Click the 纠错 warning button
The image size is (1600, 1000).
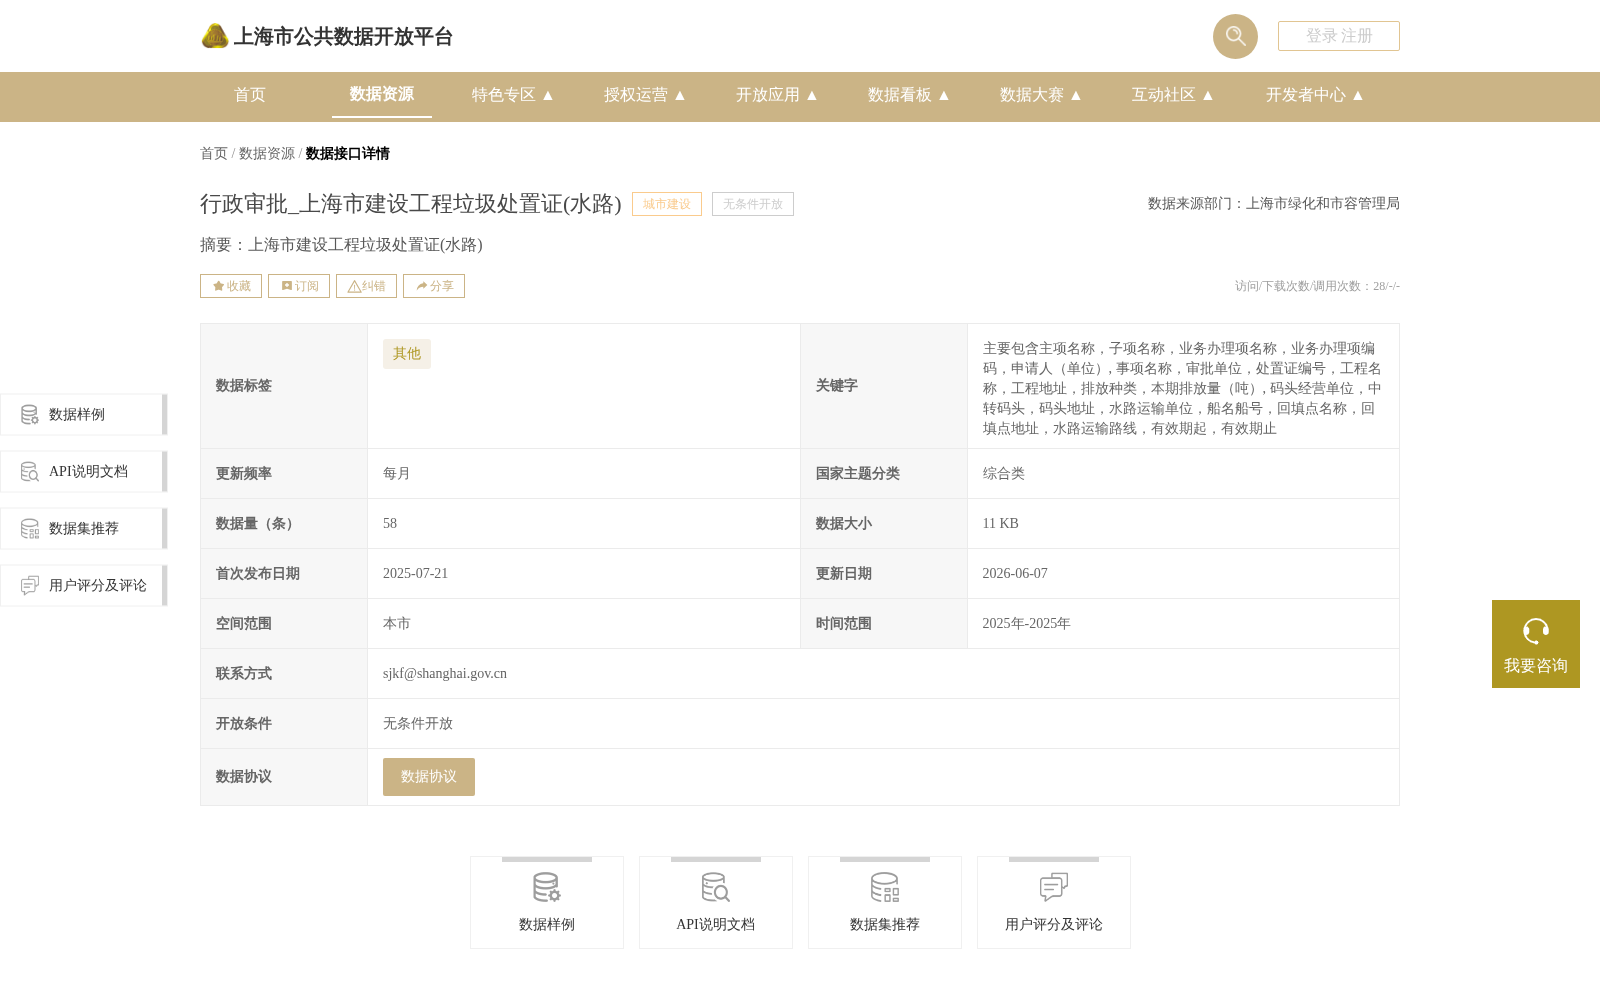366,286
